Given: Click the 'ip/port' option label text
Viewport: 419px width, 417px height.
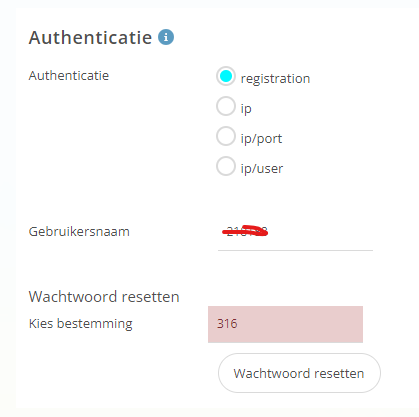Looking at the screenshot, I should 261,139.
